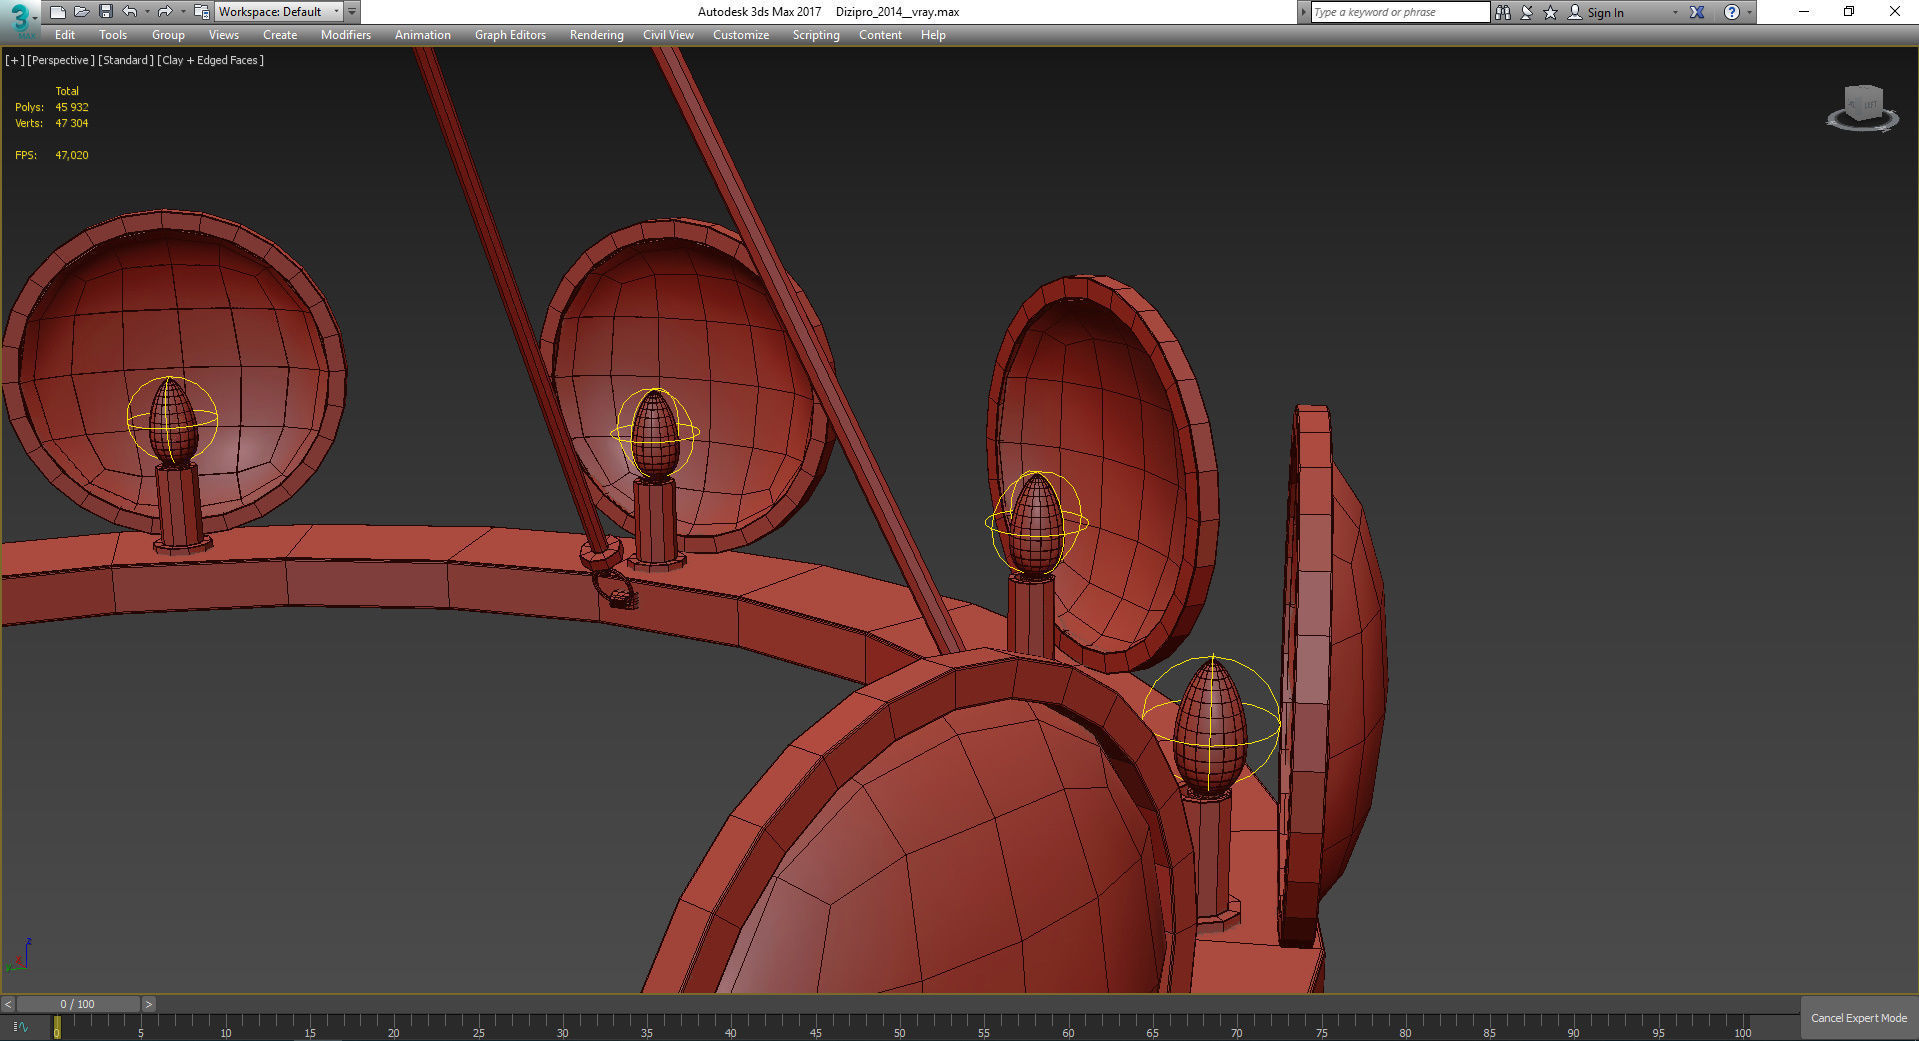Open the Mini Curve Editor icon
This screenshot has width=1919, height=1041.
(20, 1027)
